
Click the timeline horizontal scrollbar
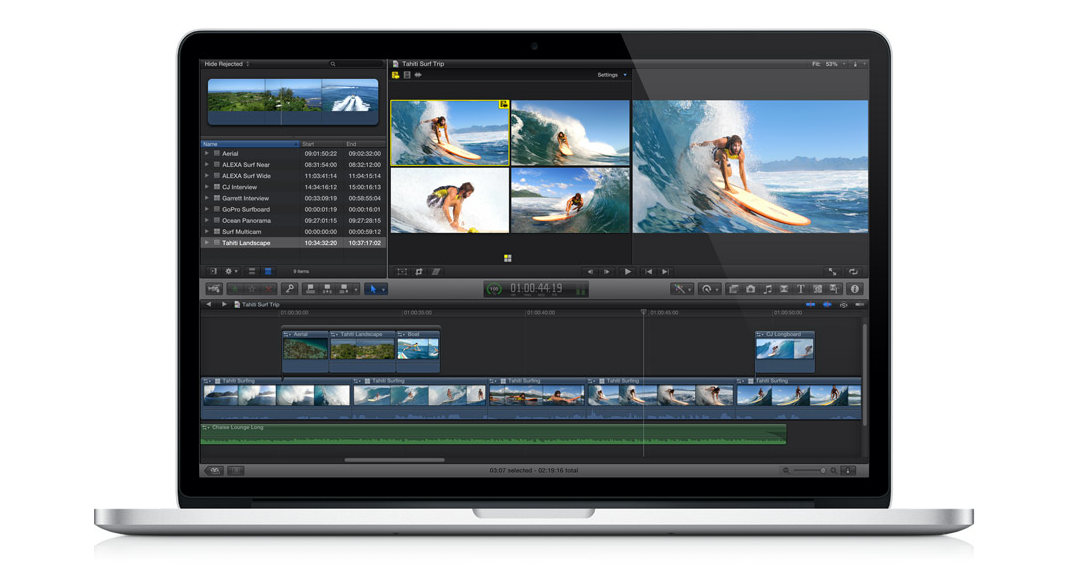[394, 460]
